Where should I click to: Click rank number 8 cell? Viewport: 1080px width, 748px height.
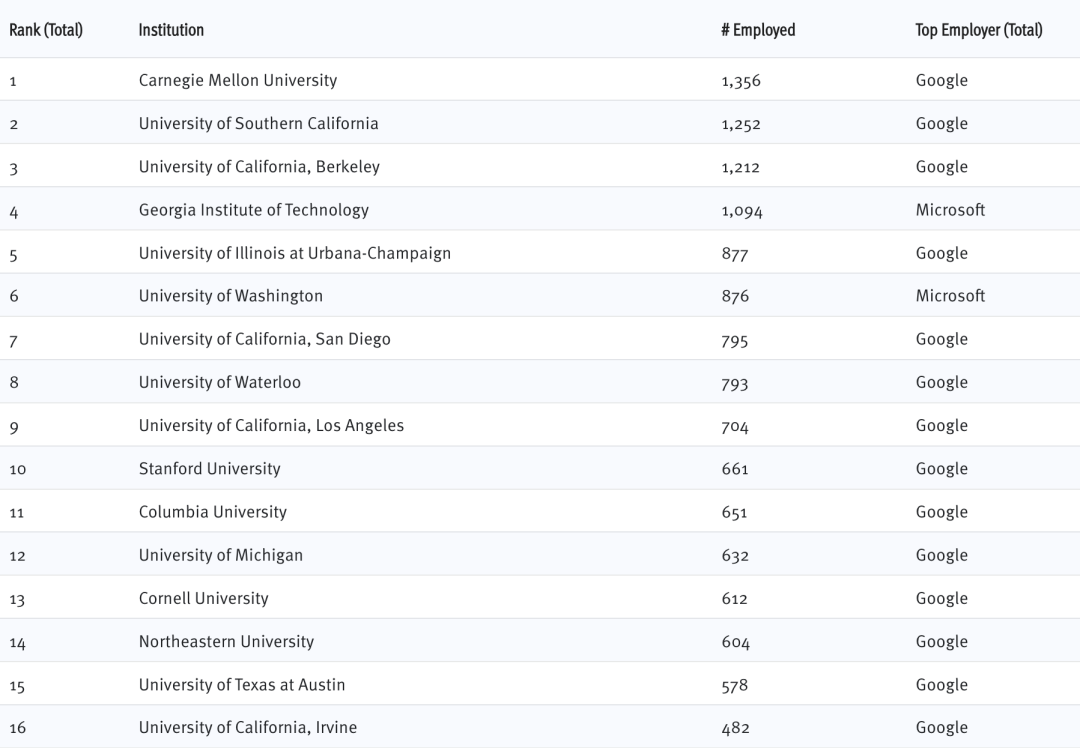click(x=14, y=383)
